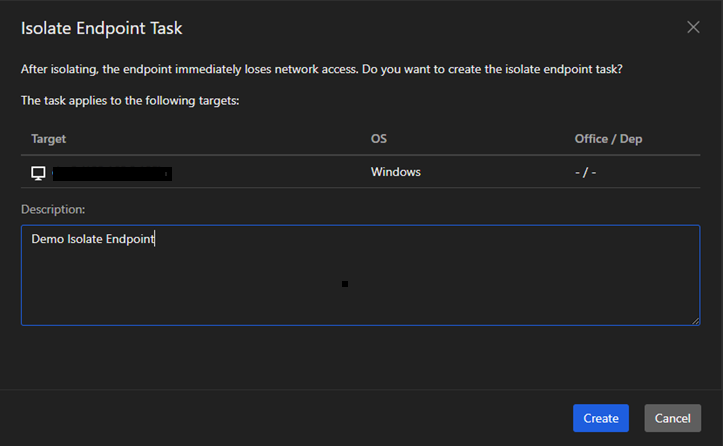The width and height of the screenshot is (723, 446).
Task: Click "The task applies to the following targets" text
Action: click(x=130, y=100)
